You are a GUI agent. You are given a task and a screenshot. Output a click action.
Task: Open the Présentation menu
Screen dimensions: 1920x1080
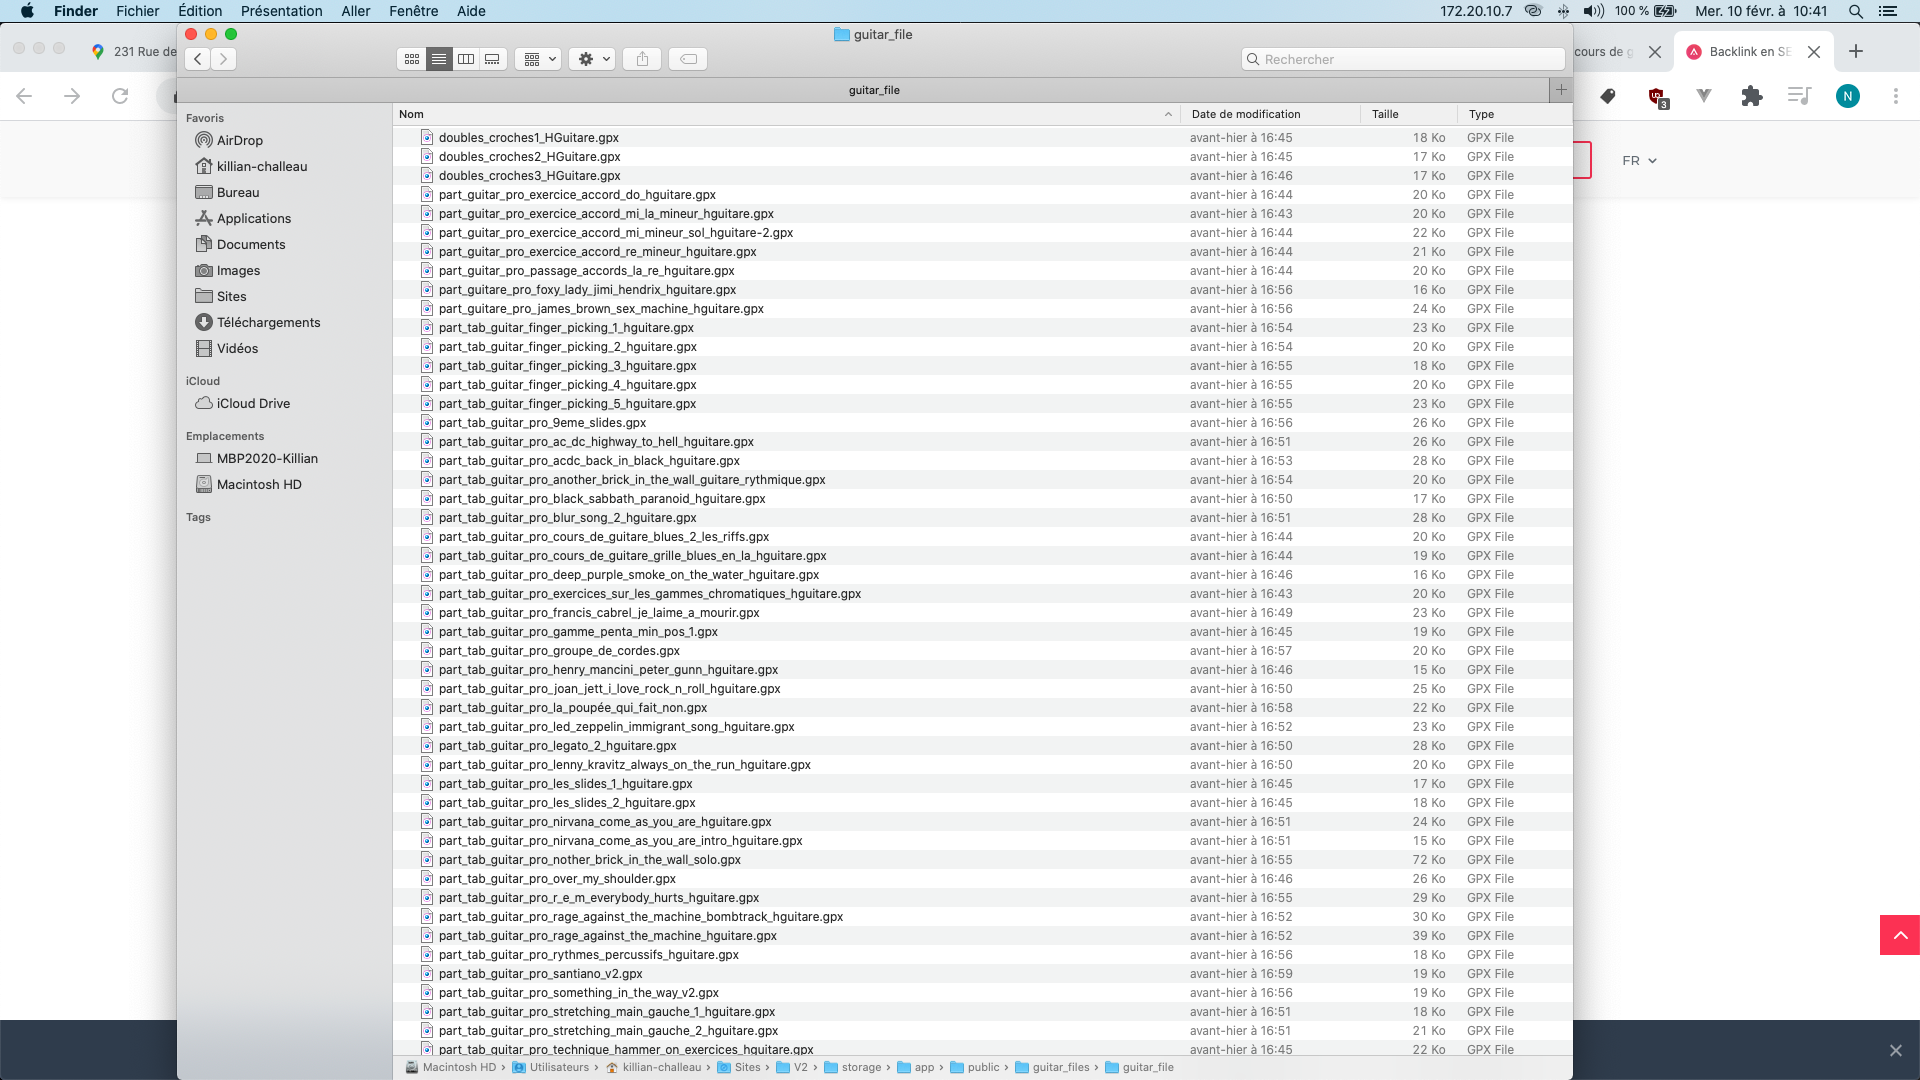tap(281, 11)
